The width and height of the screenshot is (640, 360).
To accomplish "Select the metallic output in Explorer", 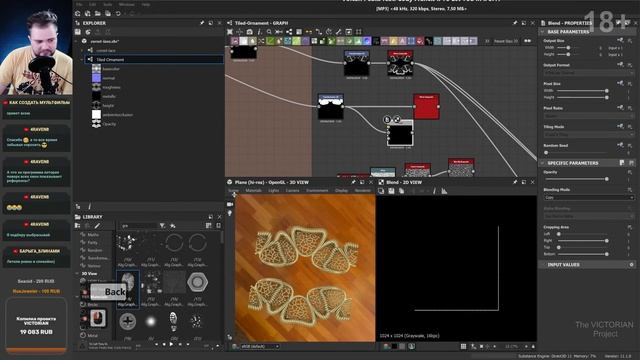I will (x=109, y=96).
